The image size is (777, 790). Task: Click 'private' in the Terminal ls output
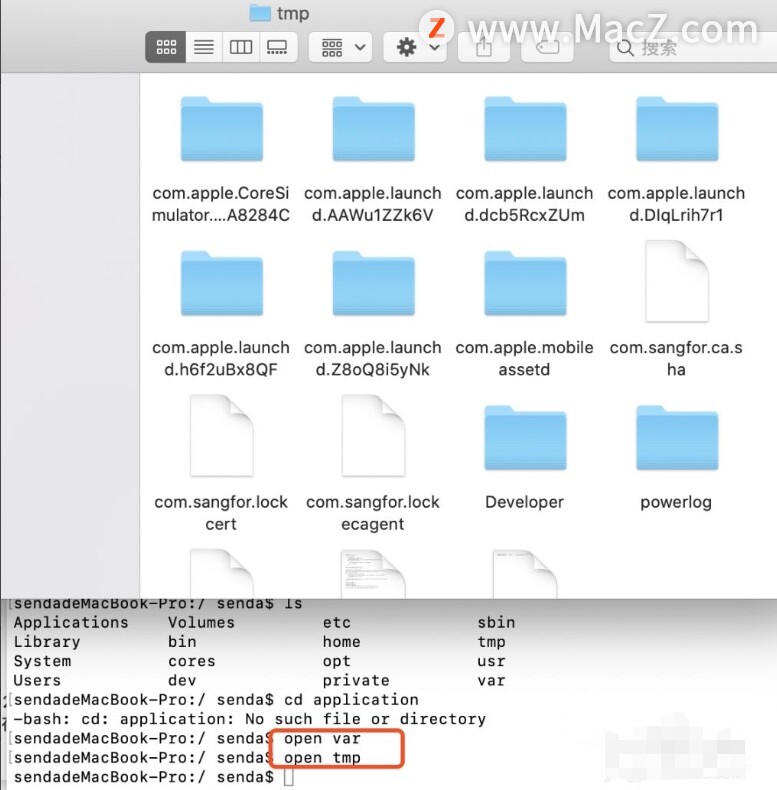[x=356, y=681]
